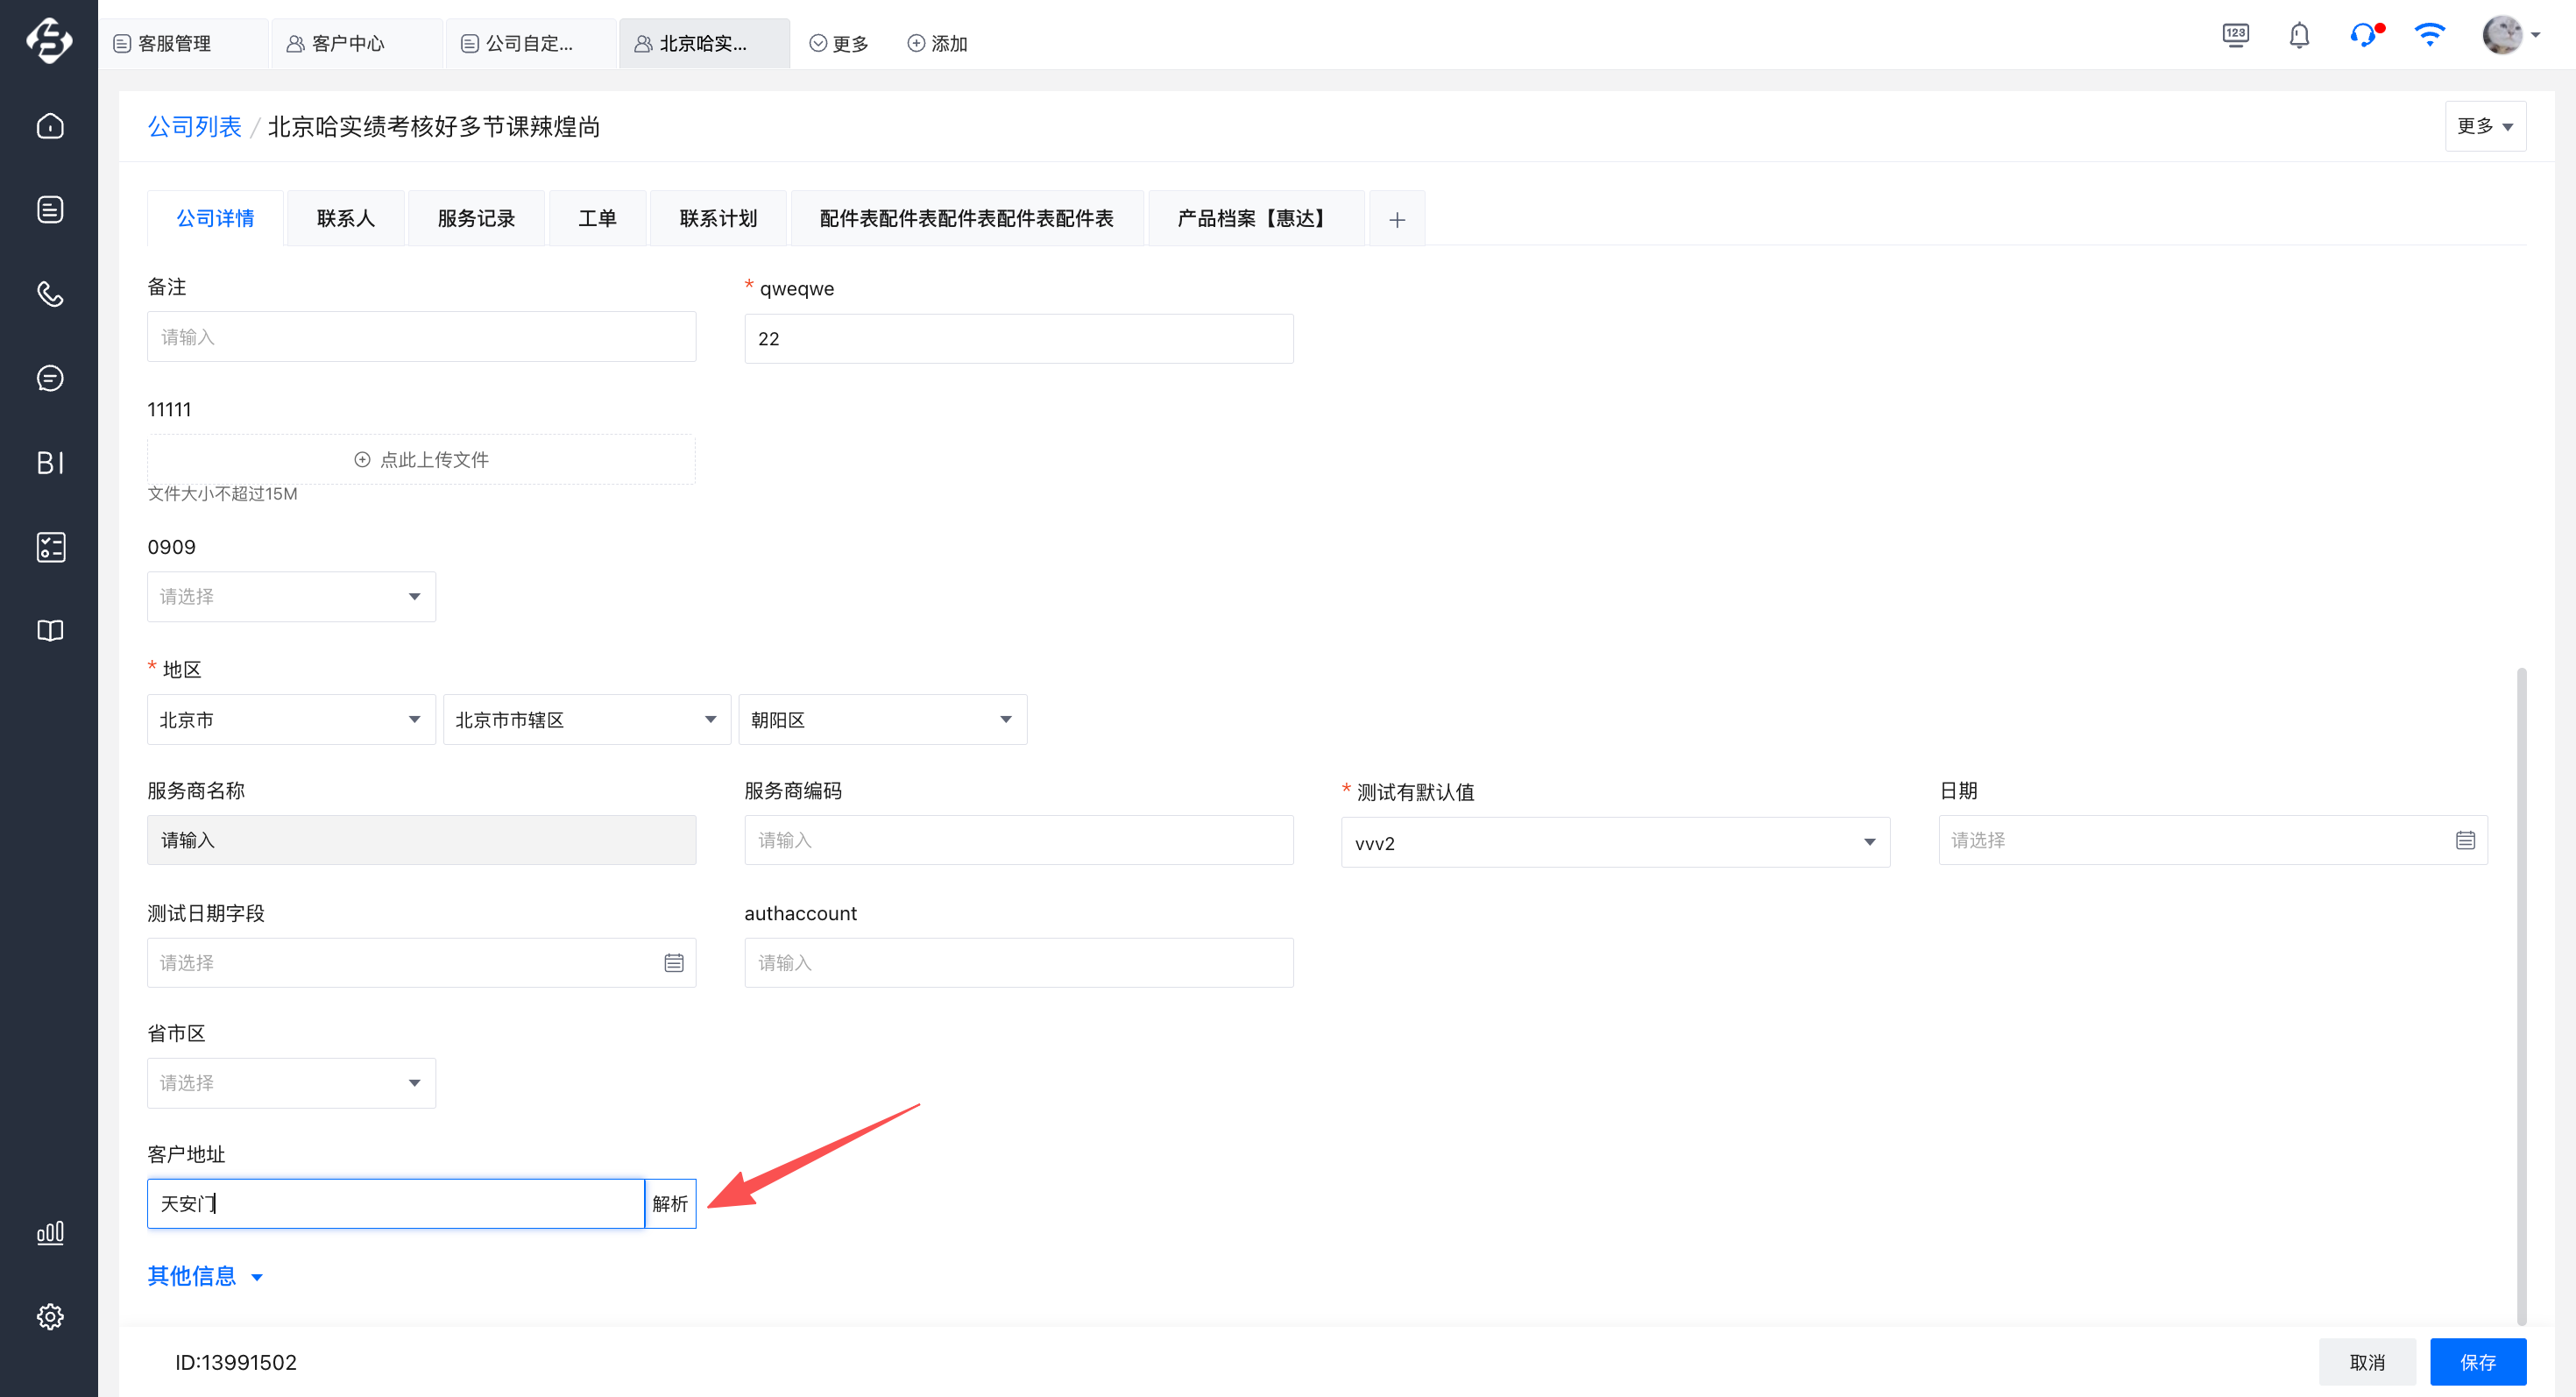Click the phone call sidebar icon
The image size is (2576, 1397).
pyautogui.click(x=50, y=294)
